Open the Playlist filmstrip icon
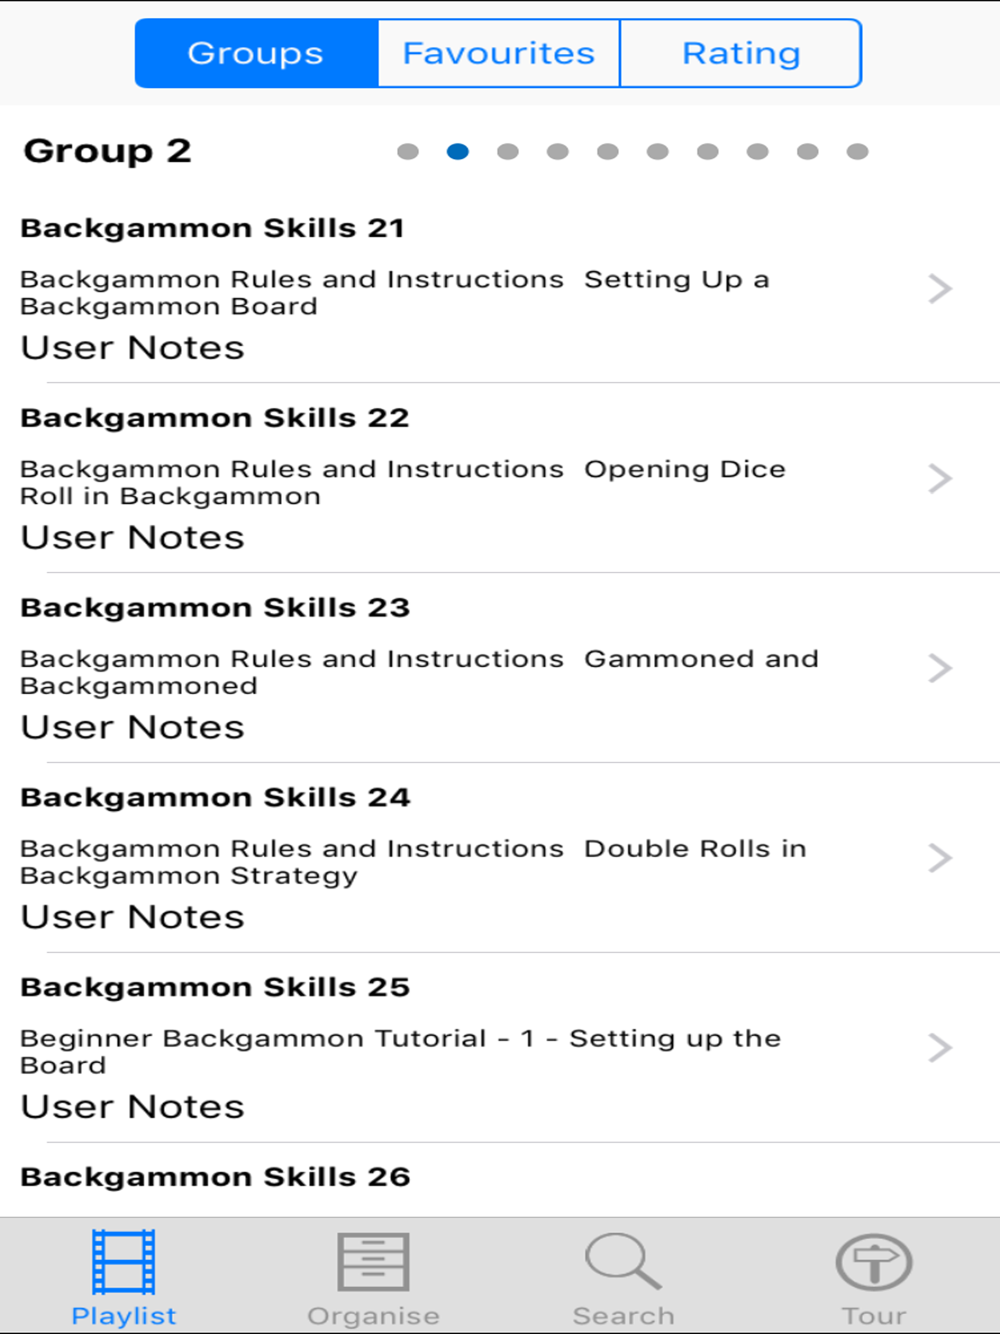 click(124, 1262)
